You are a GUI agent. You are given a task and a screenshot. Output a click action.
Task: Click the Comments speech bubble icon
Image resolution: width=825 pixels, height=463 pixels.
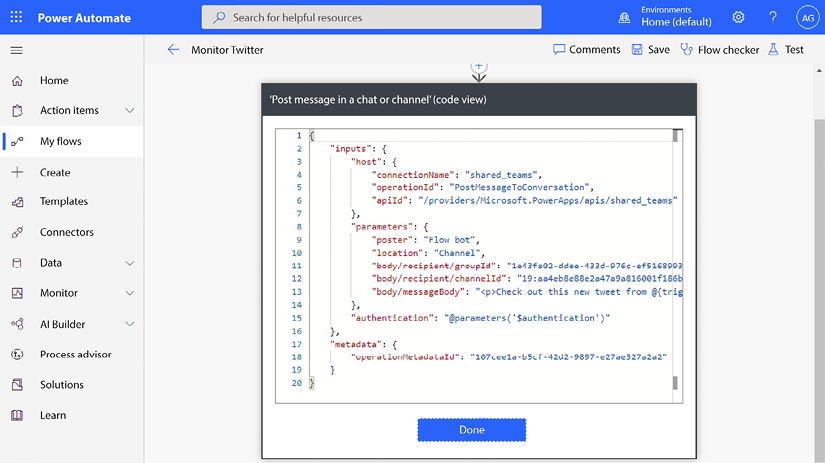tap(559, 49)
